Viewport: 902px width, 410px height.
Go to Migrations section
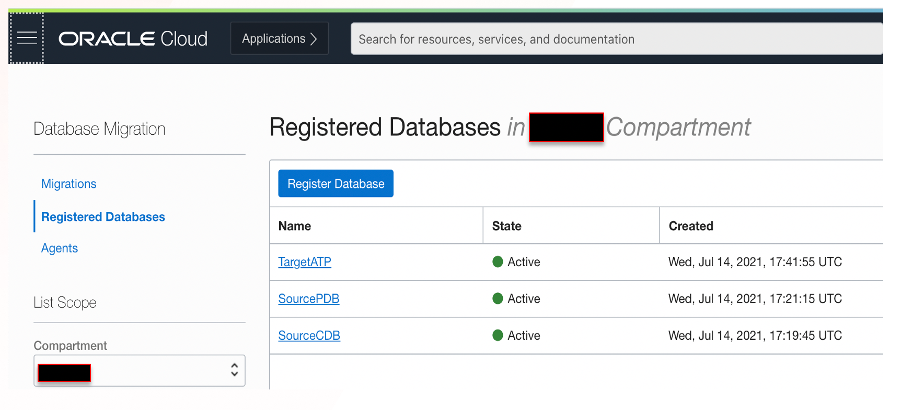pyautogui.click(x=68, y=184)
